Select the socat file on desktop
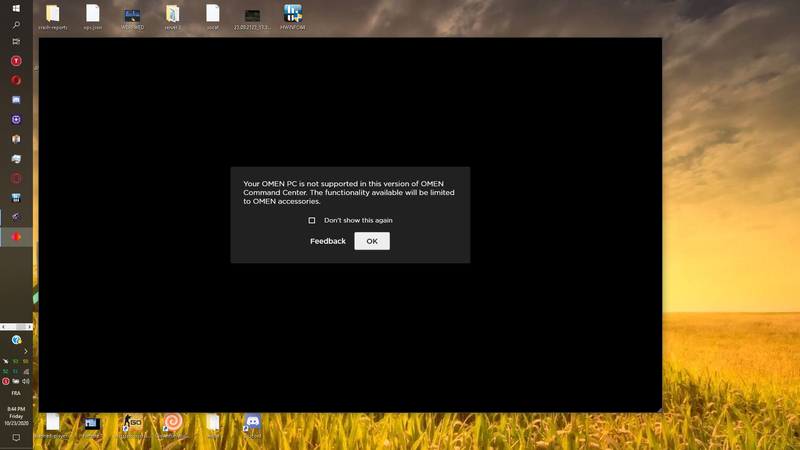 click(213, 17)
